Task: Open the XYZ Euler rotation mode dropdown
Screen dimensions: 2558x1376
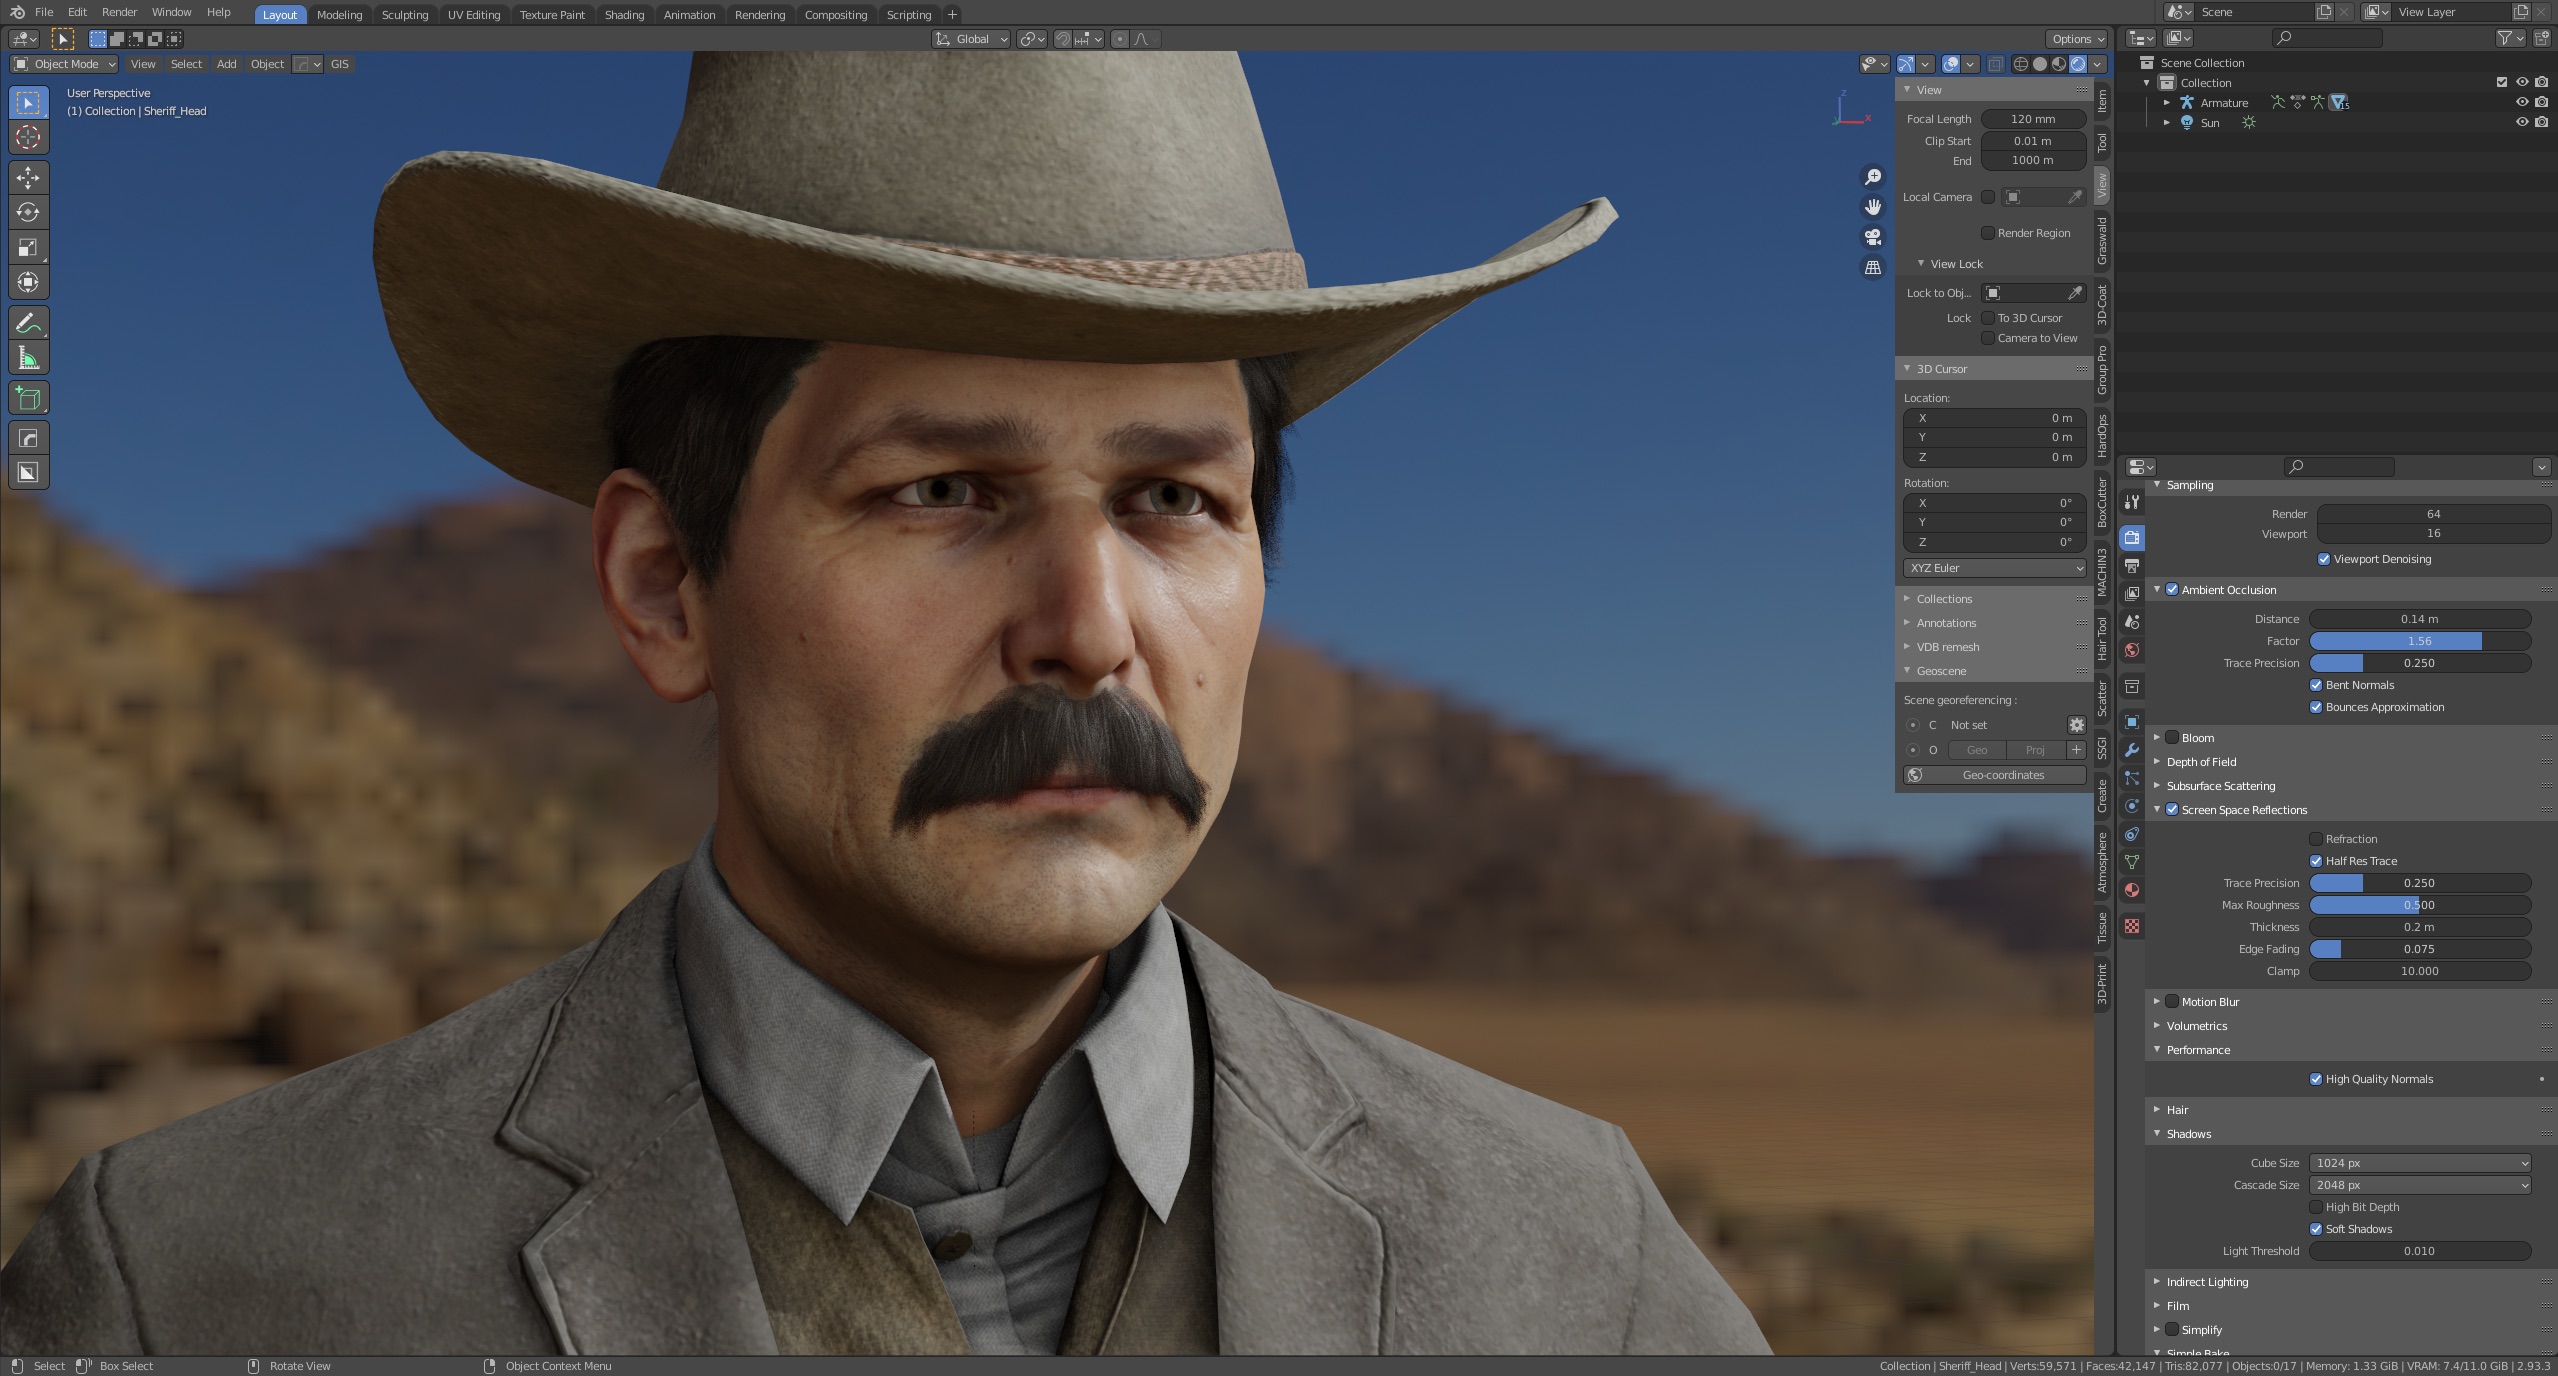Action: [1994, 568]
